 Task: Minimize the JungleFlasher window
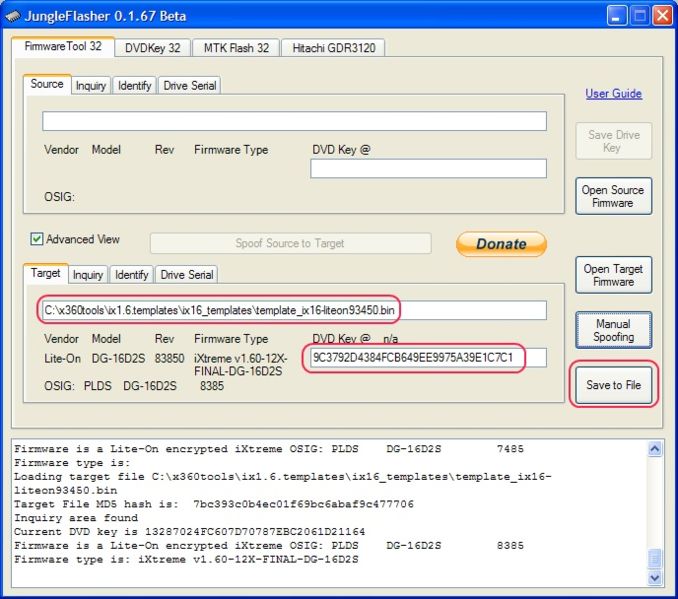click(617, 16)
